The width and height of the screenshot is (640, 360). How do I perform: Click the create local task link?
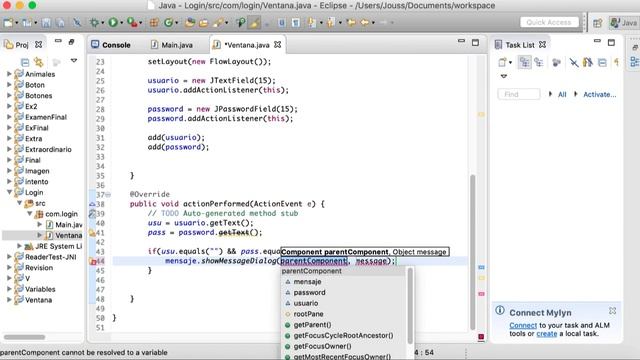[547, 333]
